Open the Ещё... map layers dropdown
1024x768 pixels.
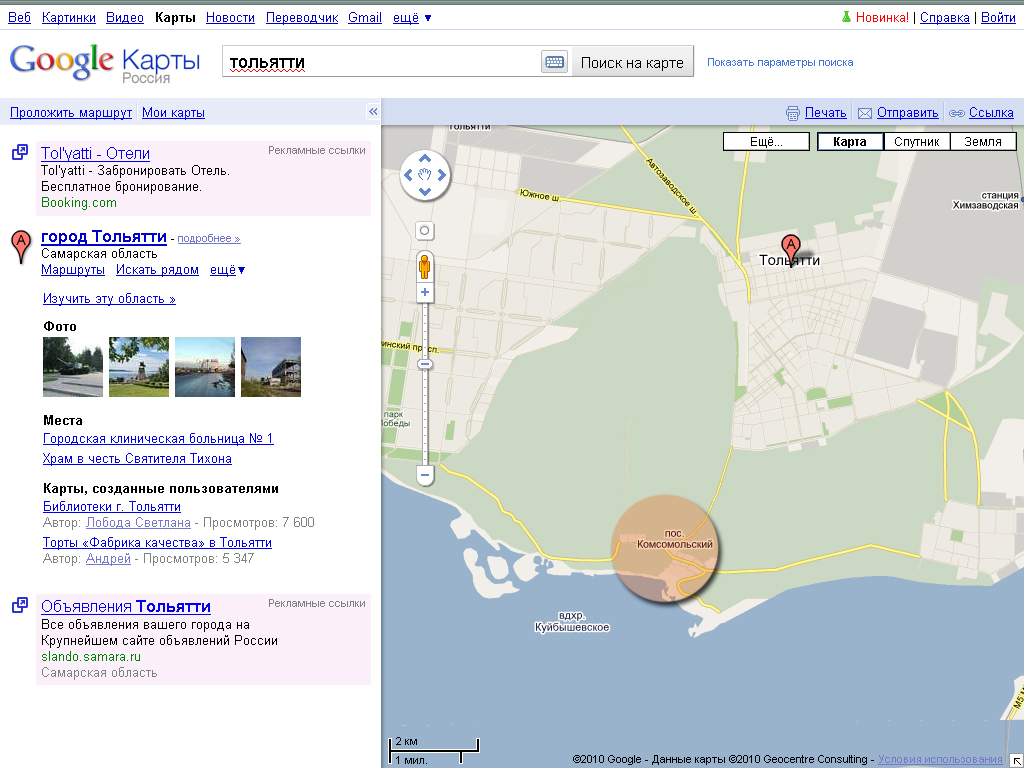tap(766, 141)
